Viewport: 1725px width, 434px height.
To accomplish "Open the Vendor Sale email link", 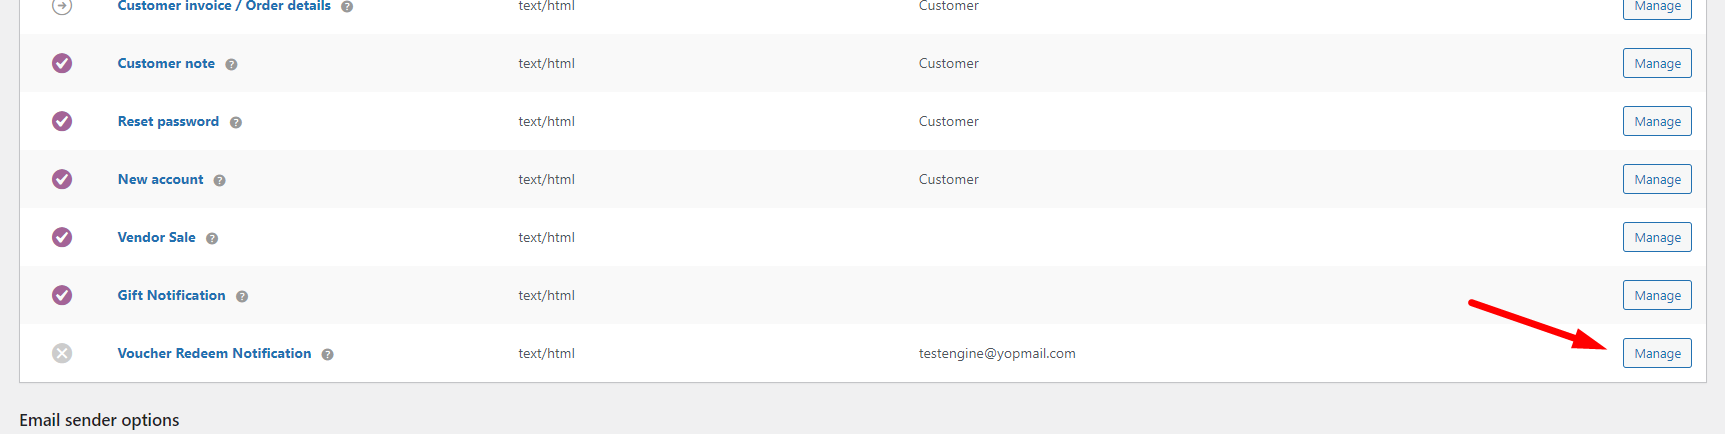I will [x=156, y=237].
